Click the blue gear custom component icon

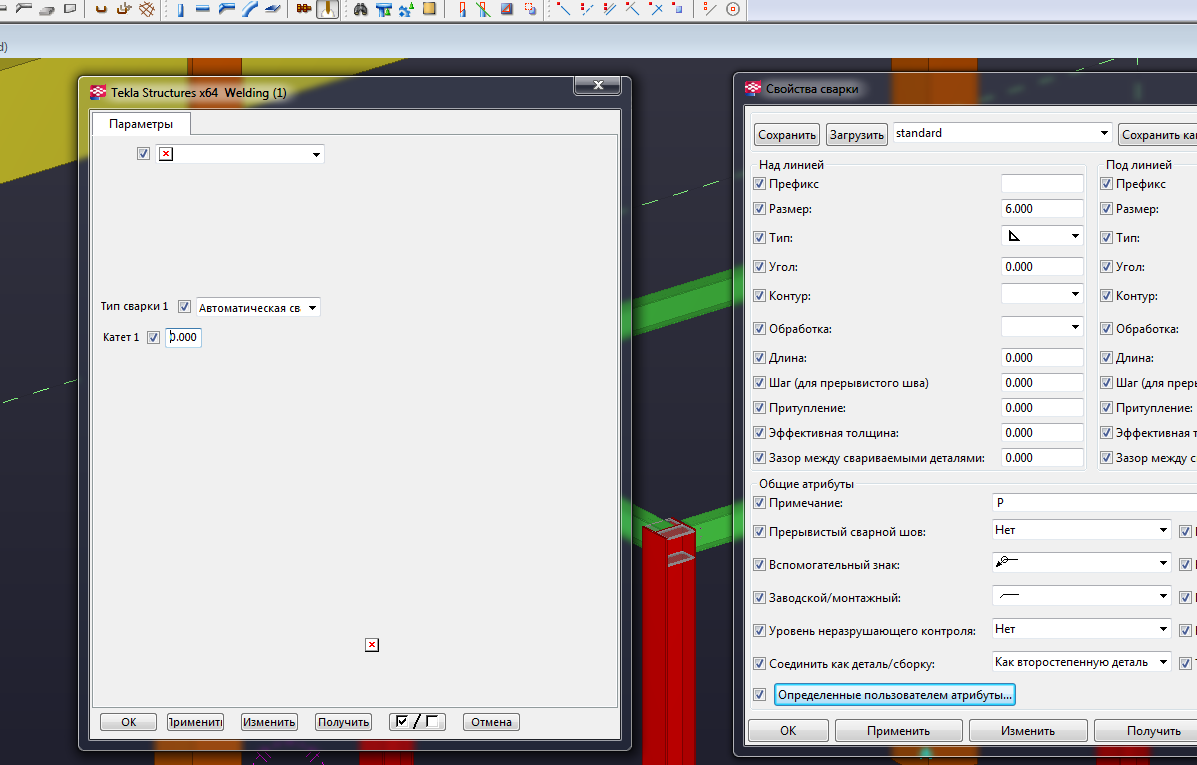pos(407,10)
